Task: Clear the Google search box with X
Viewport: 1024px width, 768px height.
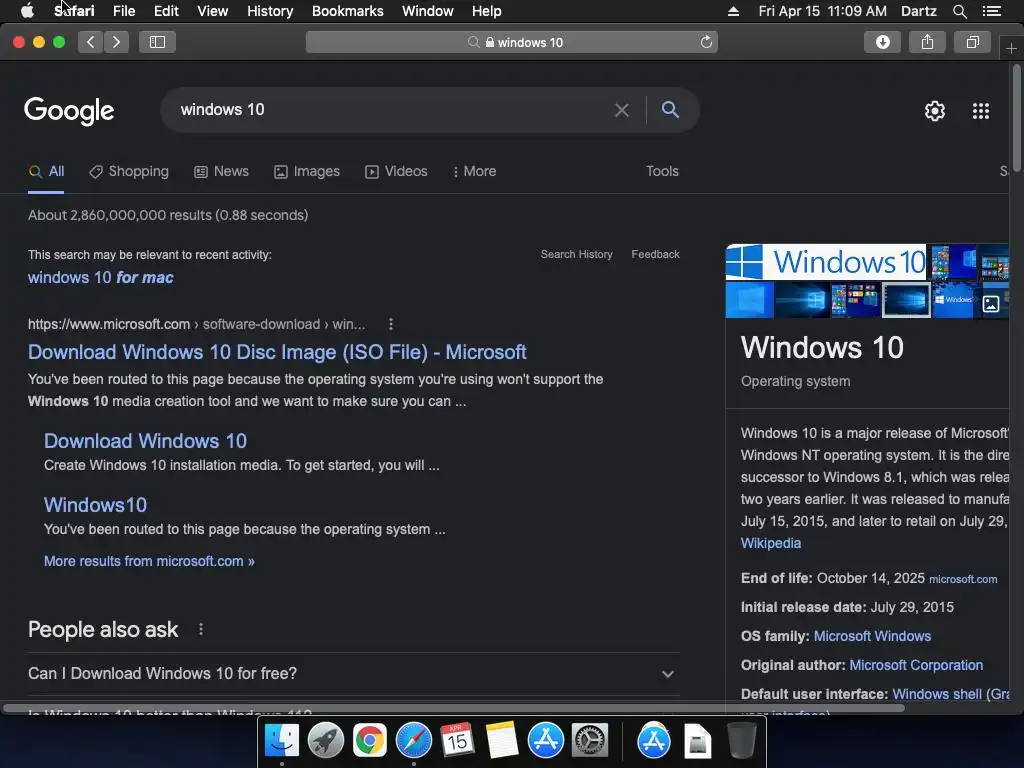Action: [x=622, y=110]
